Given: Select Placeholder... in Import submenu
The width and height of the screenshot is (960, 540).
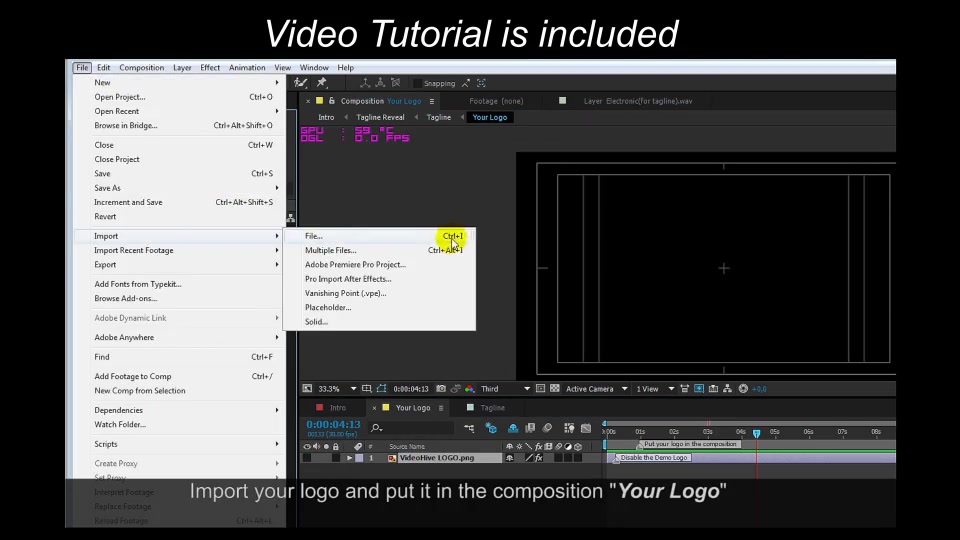Looking at the screenshot, I should click(x=379, y=307).
